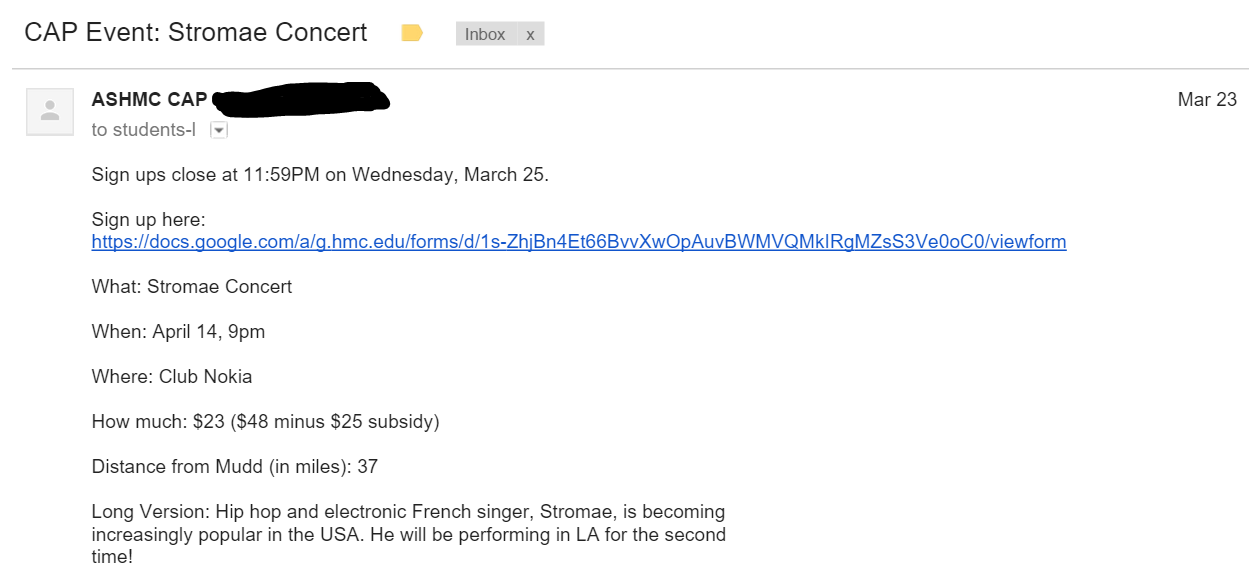Click the sender's gray avatar placeholder
Screen dimensions: 1249x583
(x=50, y=112)
